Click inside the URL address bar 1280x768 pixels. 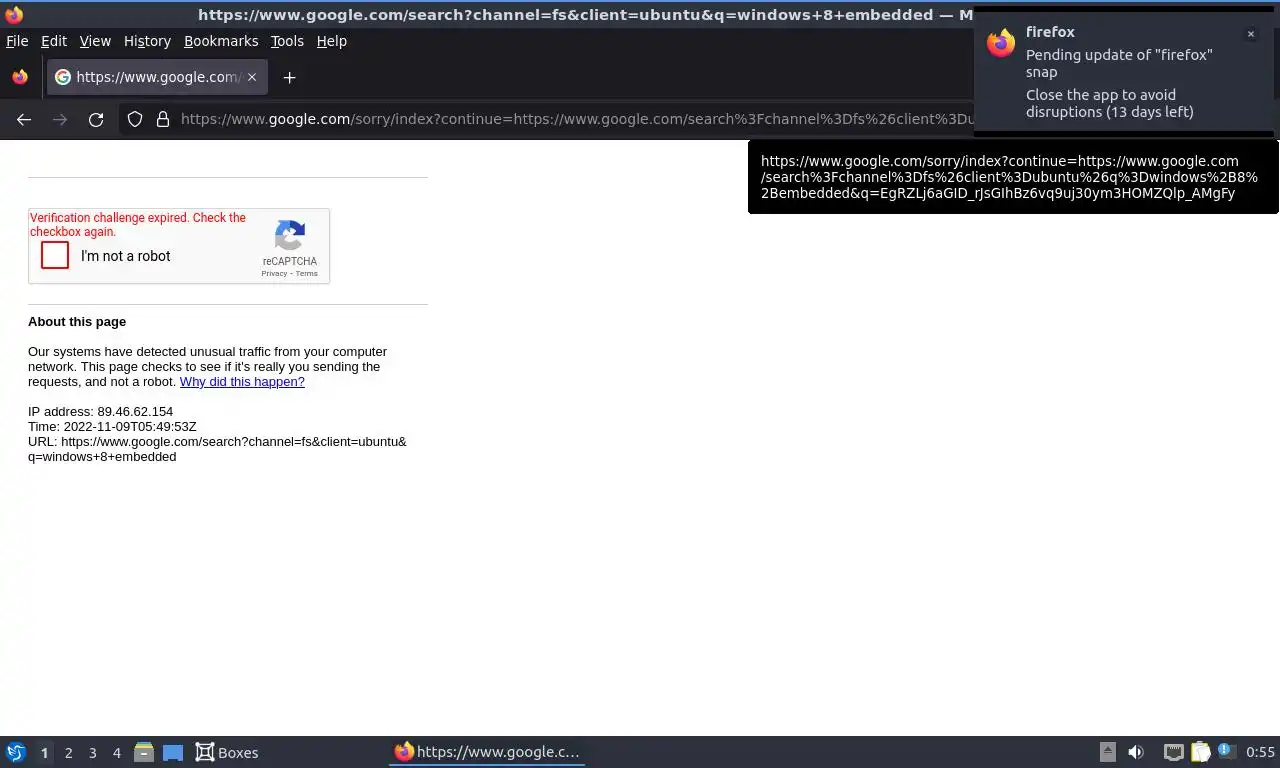tap(575, 119)
